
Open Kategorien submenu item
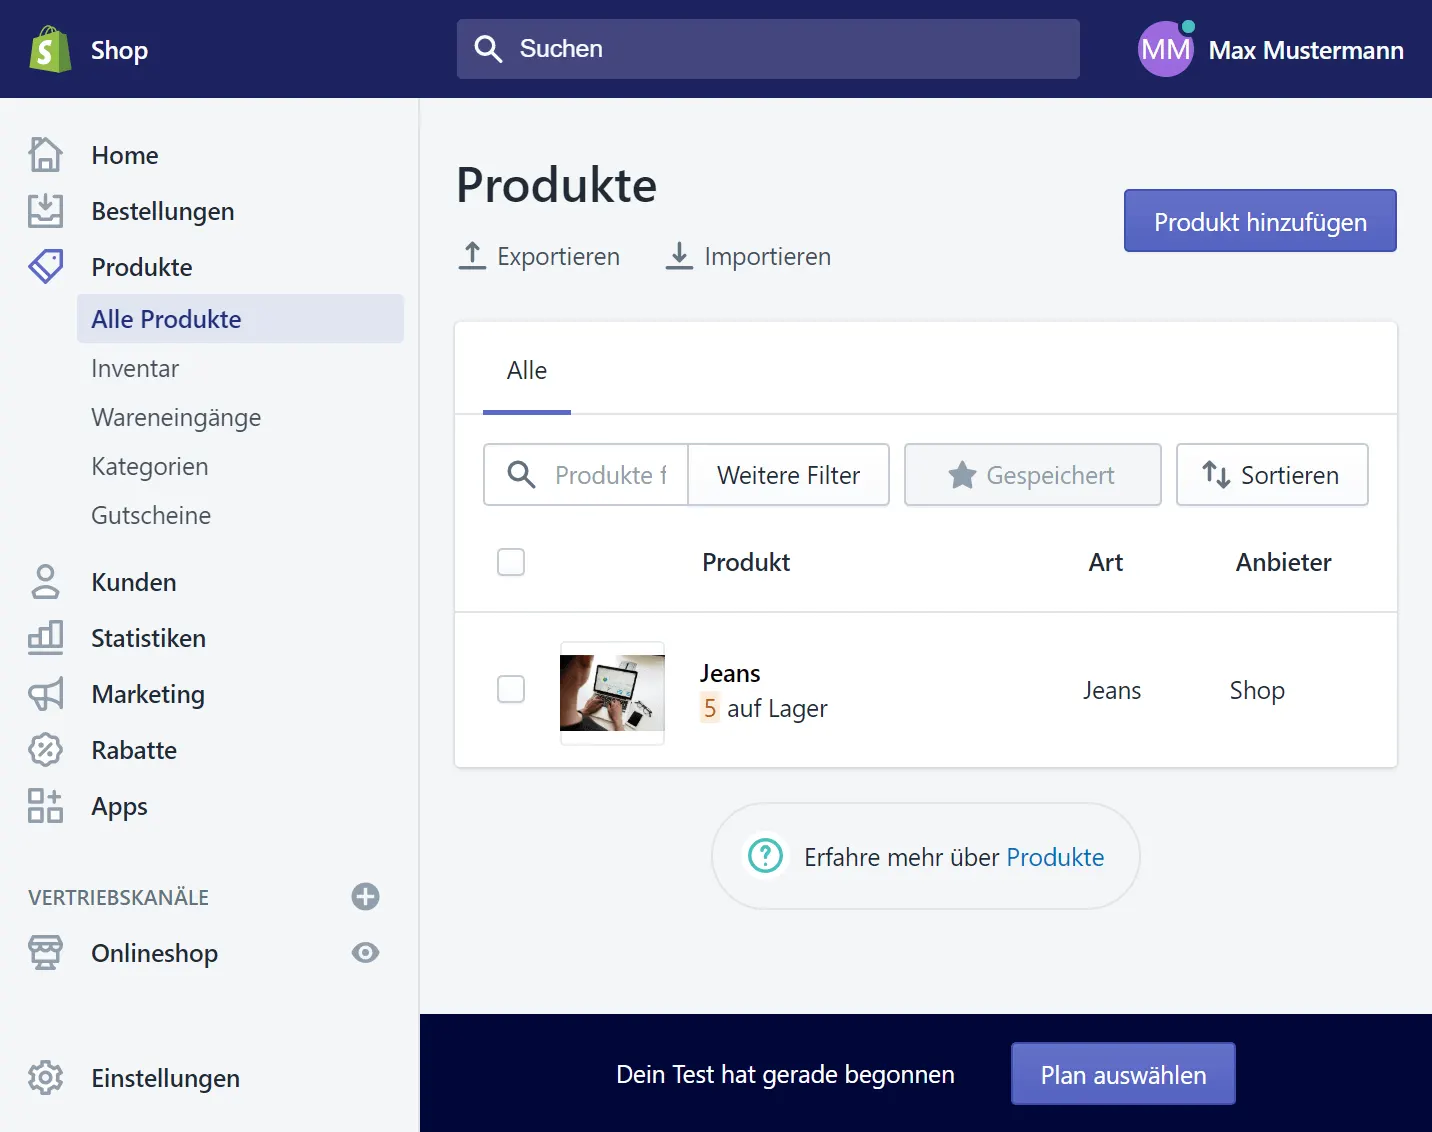pos(150,467)
